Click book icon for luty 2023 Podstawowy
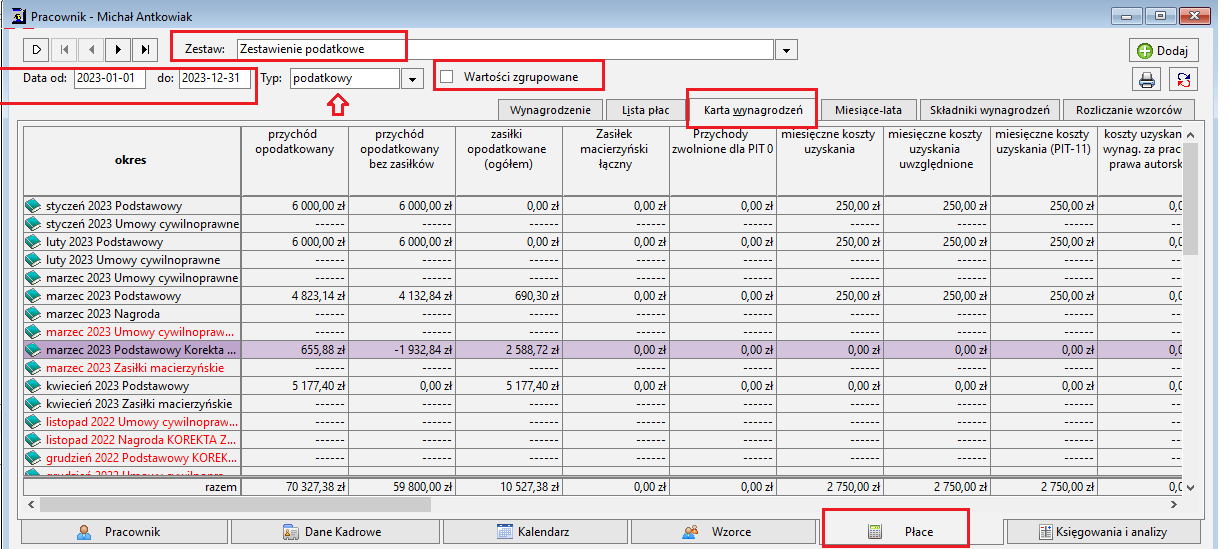The width and height of the screenshot is (1230, 549). click(35, 242)
